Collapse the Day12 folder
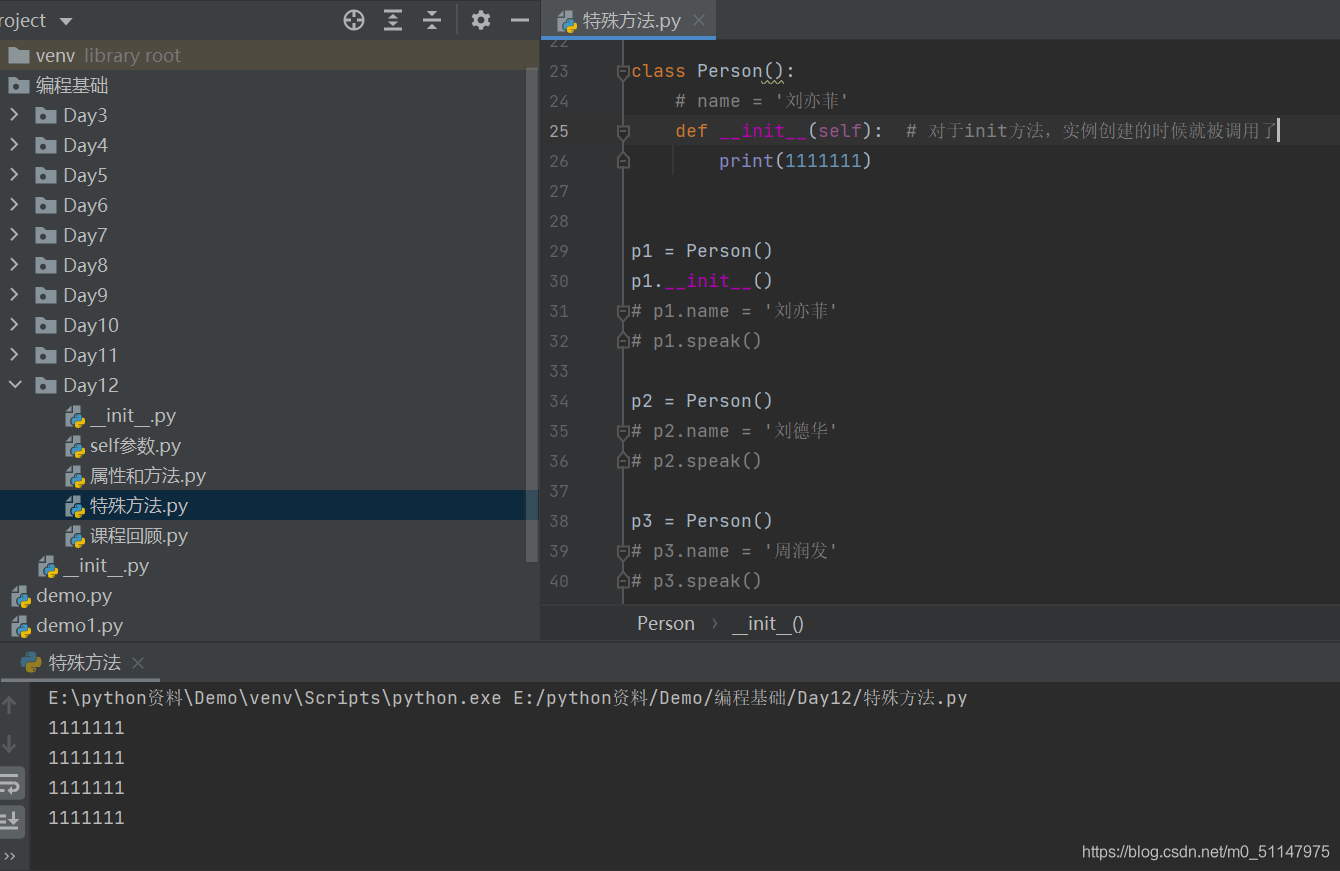Image resolution: width=1340 pixels, height=871 pixels. [14, 385]
